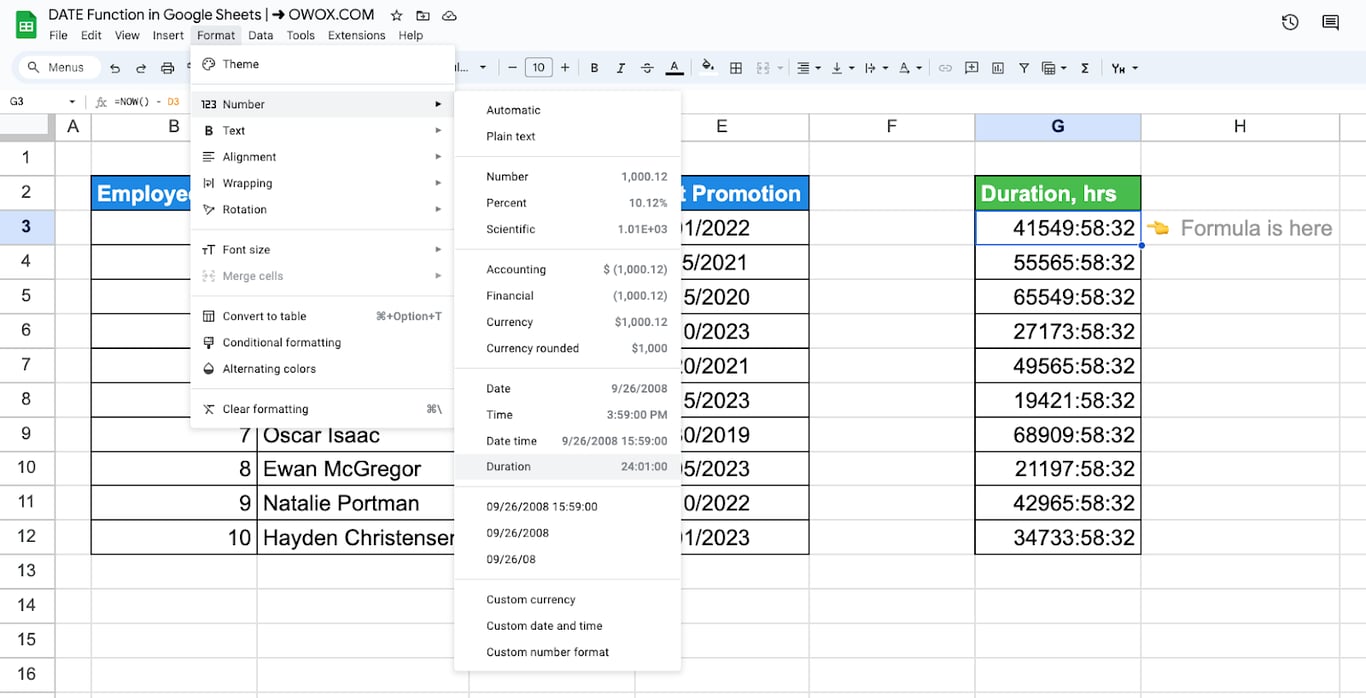Toggle bold formatting
Image resolution: width=1366 pixels, height=698 pixels.
click(594, 68)
